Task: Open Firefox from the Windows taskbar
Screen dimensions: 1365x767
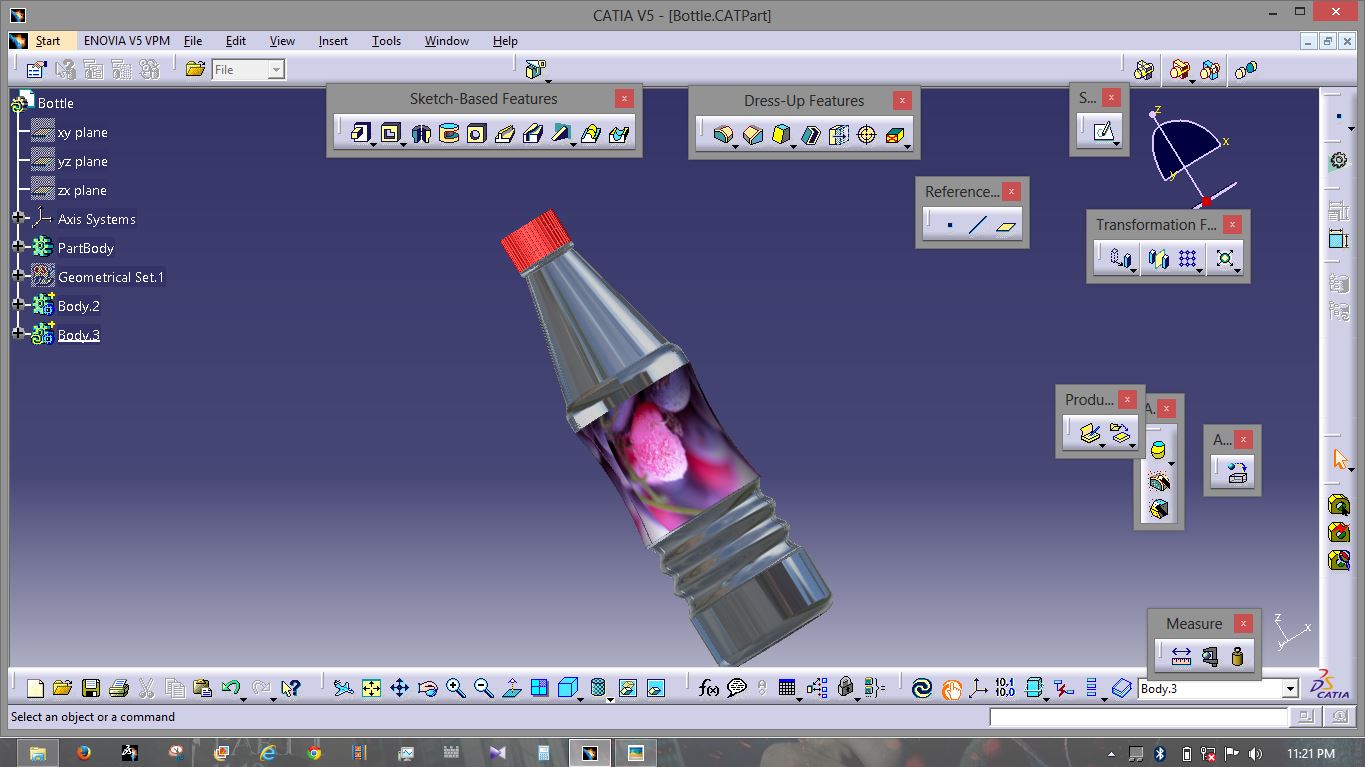Action: 83,753
